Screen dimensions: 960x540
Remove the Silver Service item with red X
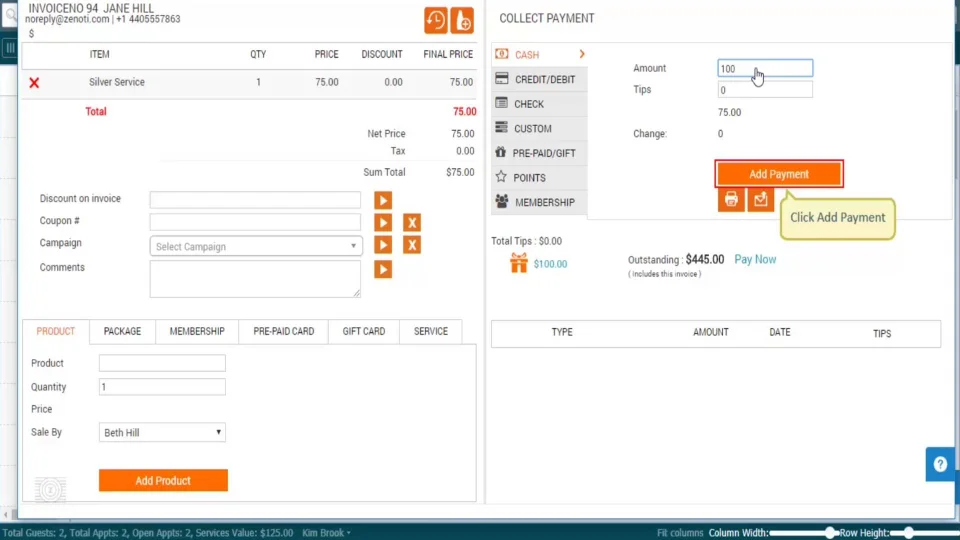34,83
